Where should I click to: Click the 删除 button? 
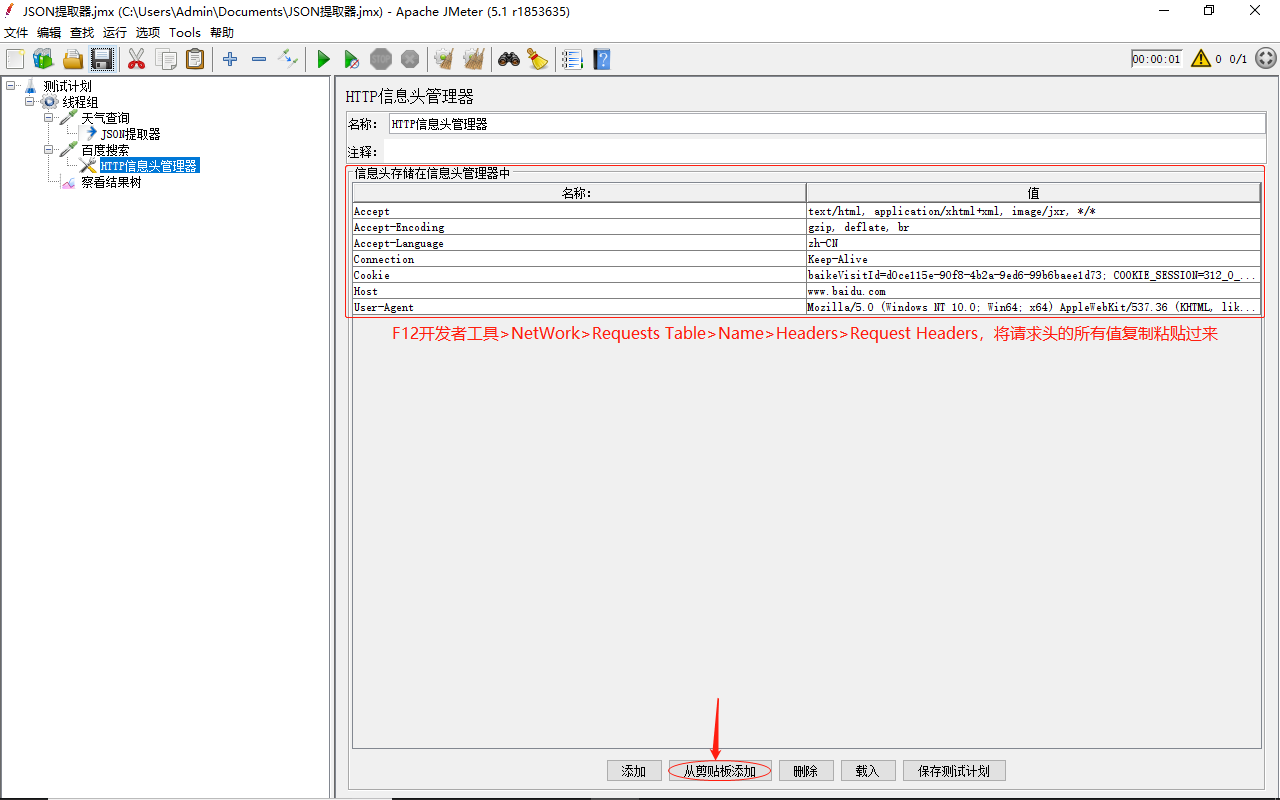806,771
